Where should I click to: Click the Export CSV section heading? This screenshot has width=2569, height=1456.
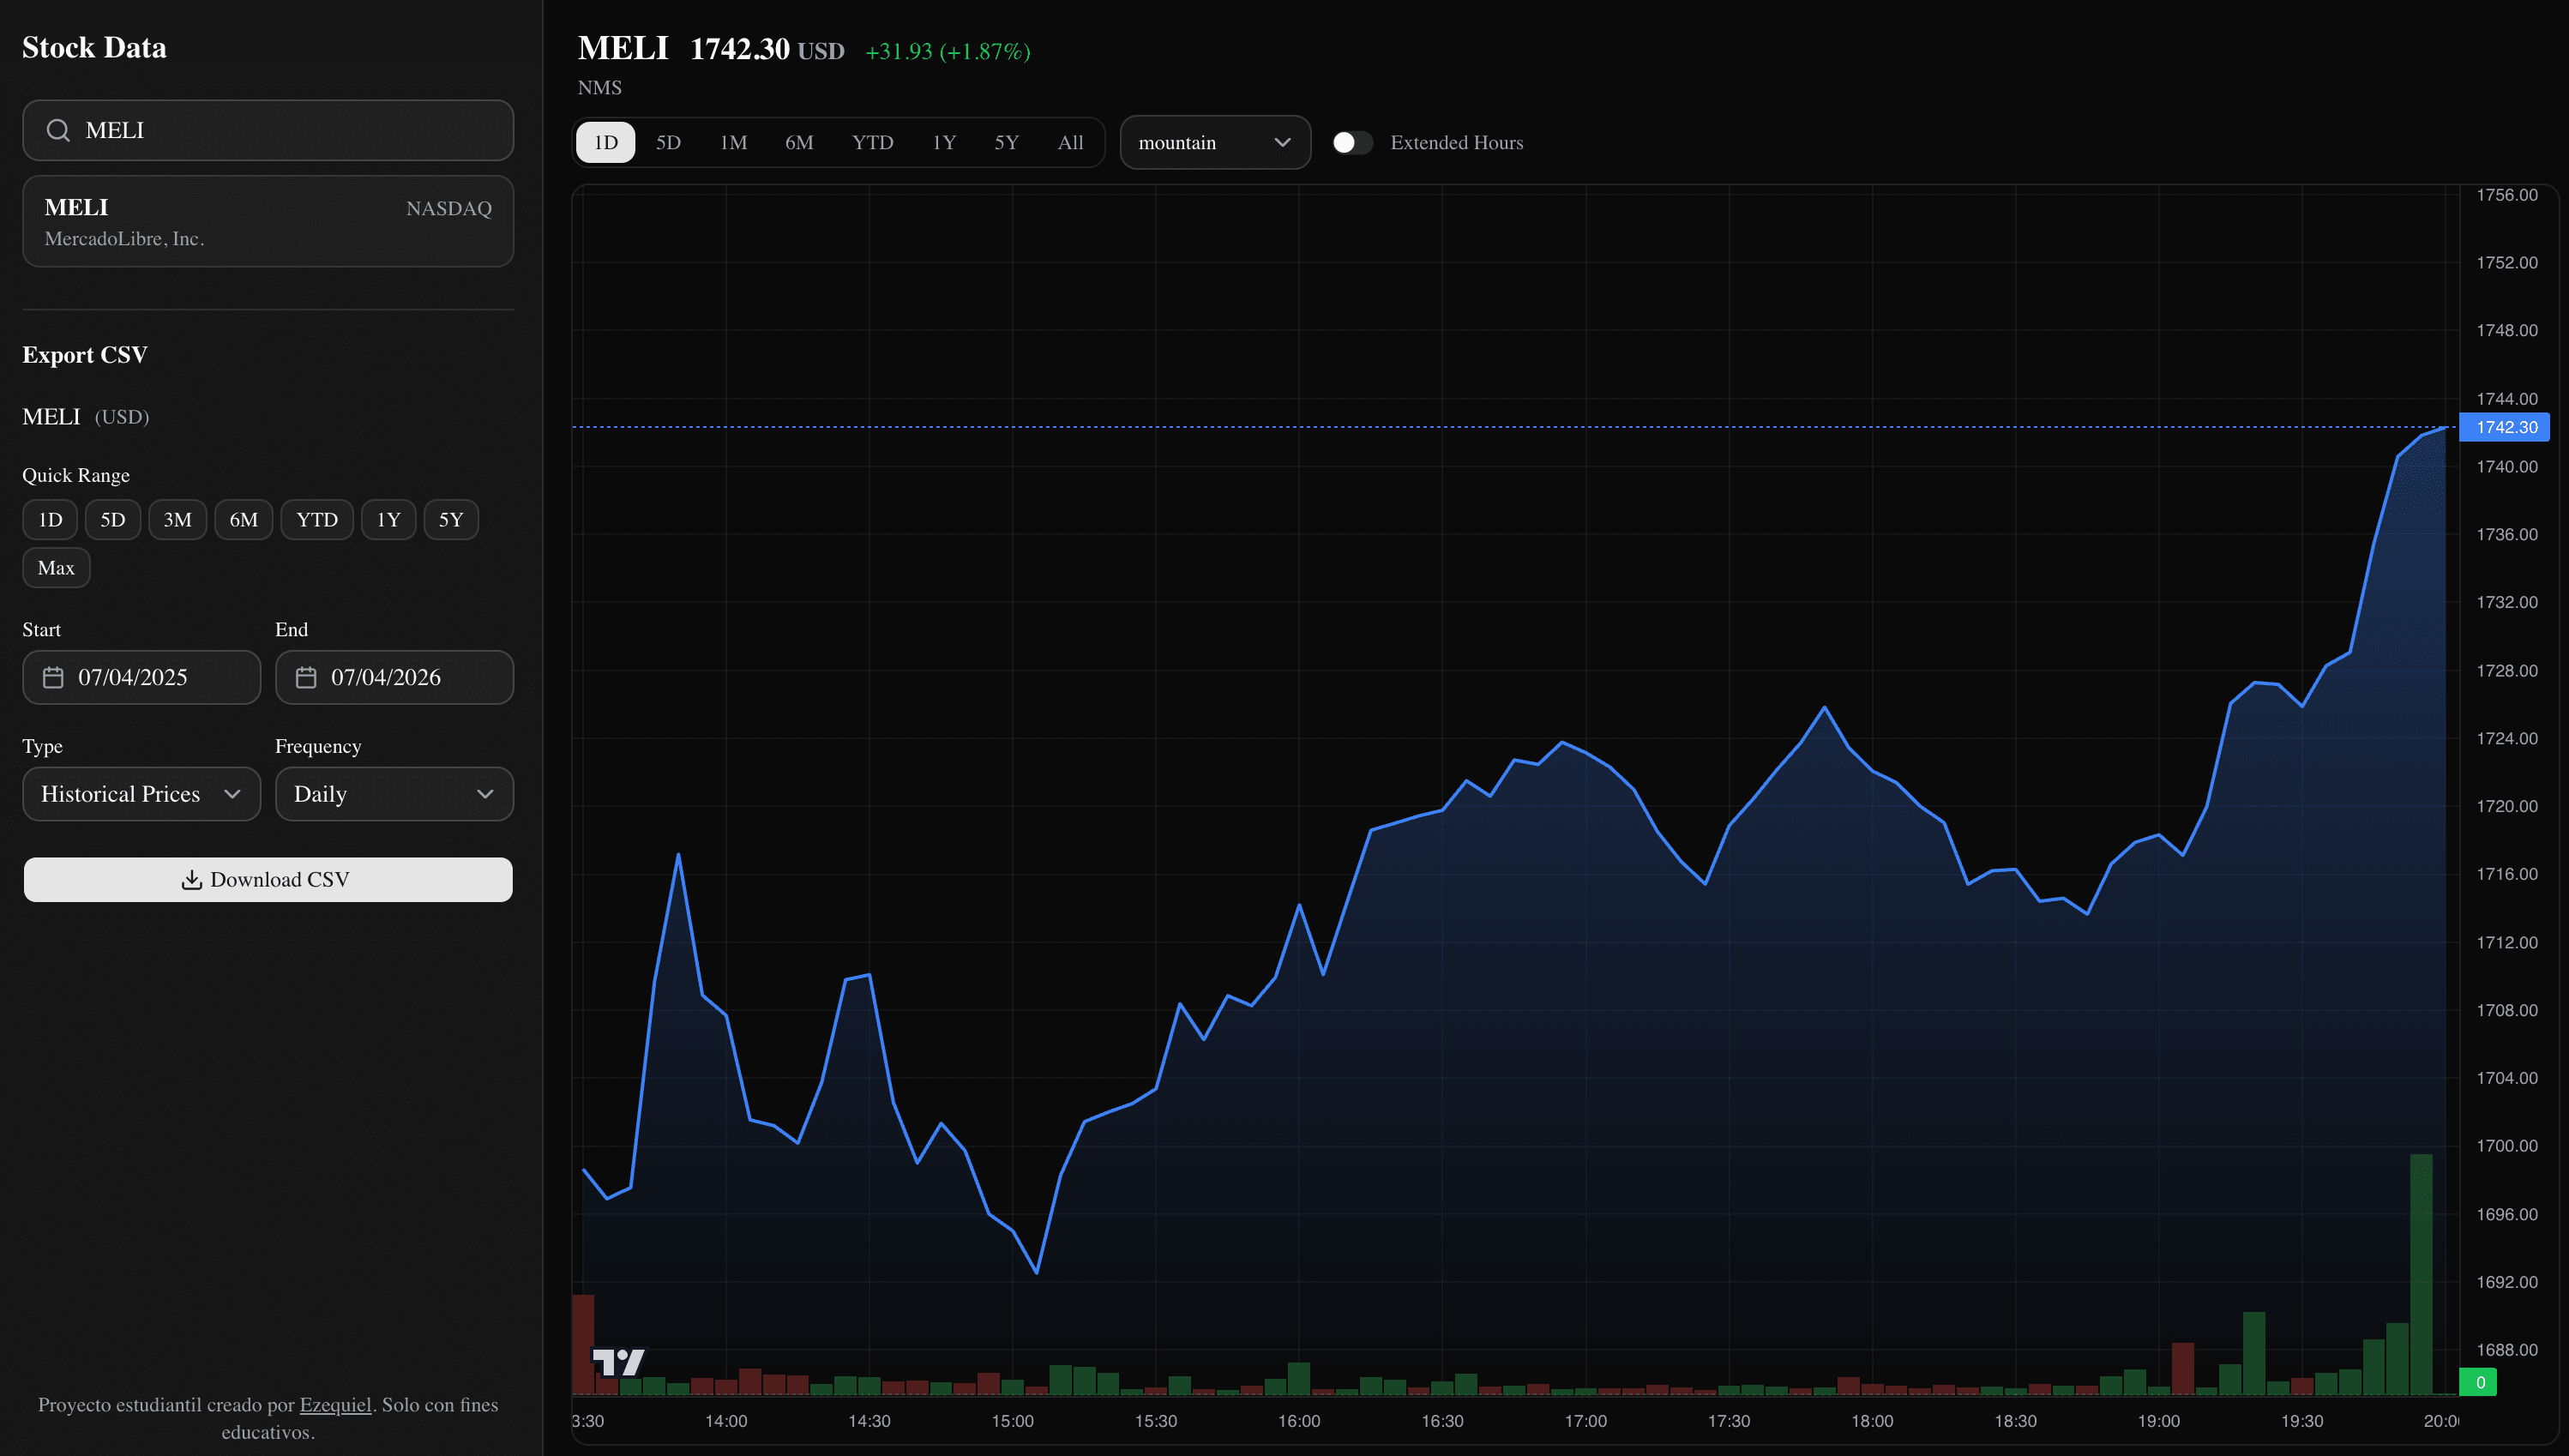pyautogui.click(x=85, y=355)
